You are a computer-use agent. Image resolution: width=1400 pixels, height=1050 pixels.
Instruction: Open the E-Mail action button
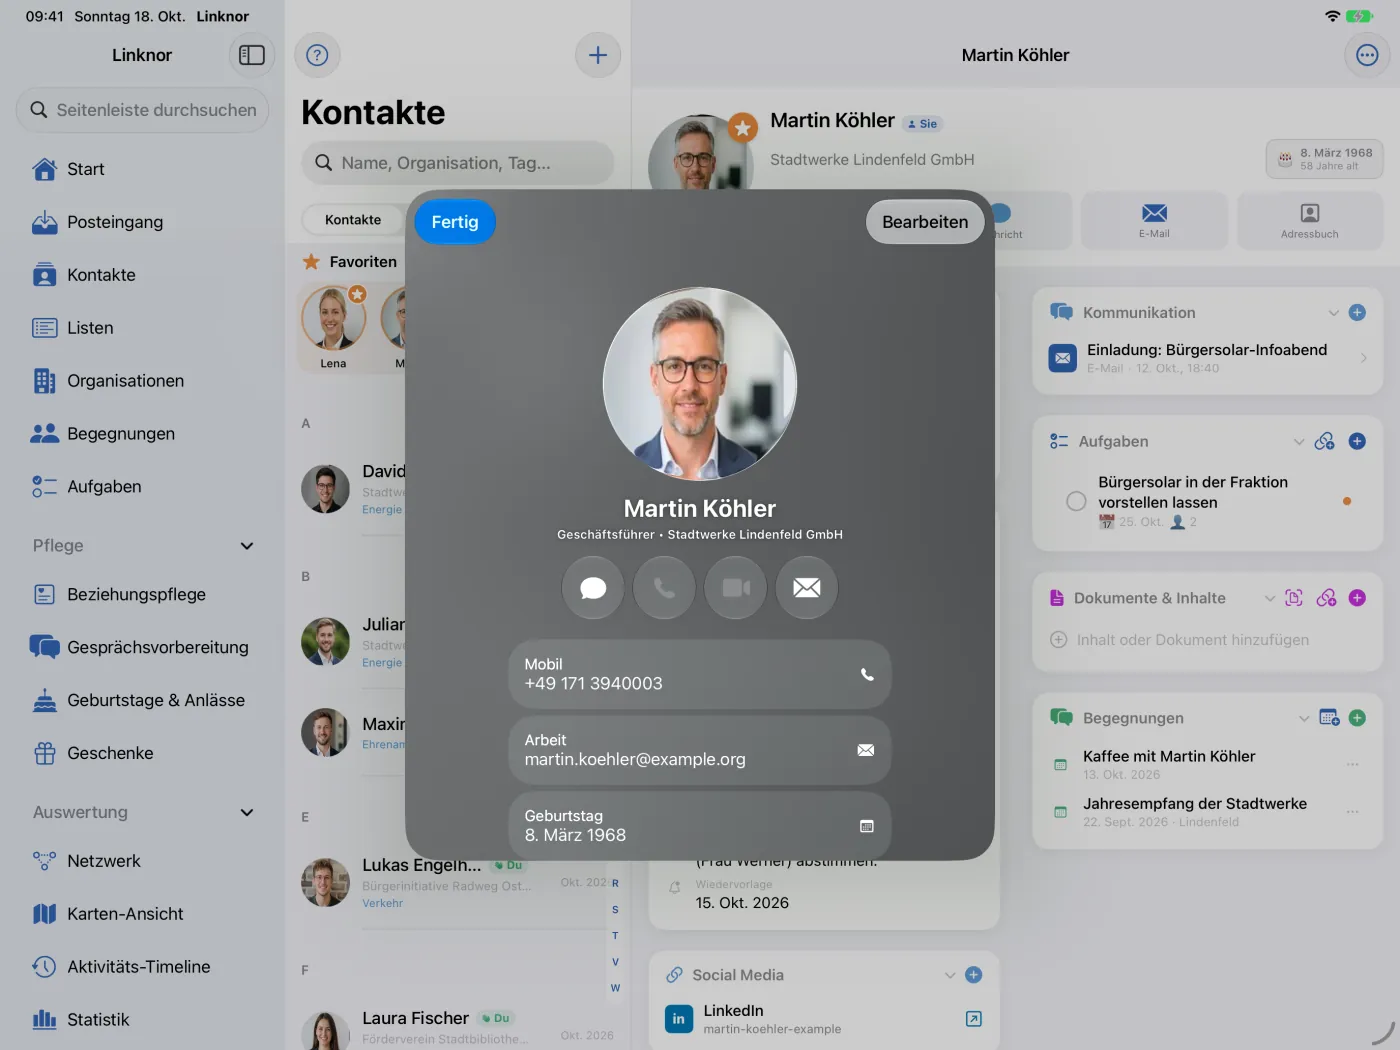[1154, 221]
